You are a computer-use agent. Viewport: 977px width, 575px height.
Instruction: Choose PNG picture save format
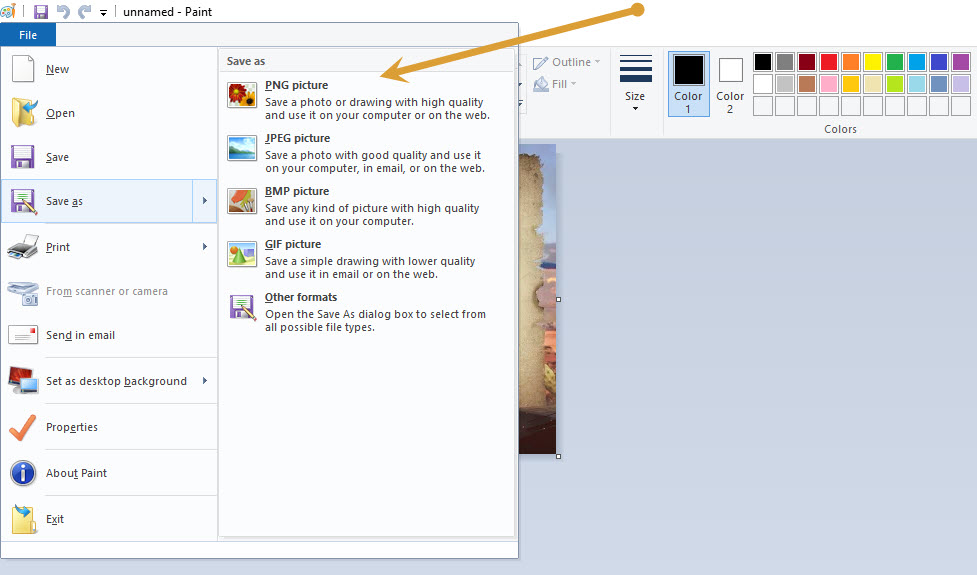(x=367, y=100)
